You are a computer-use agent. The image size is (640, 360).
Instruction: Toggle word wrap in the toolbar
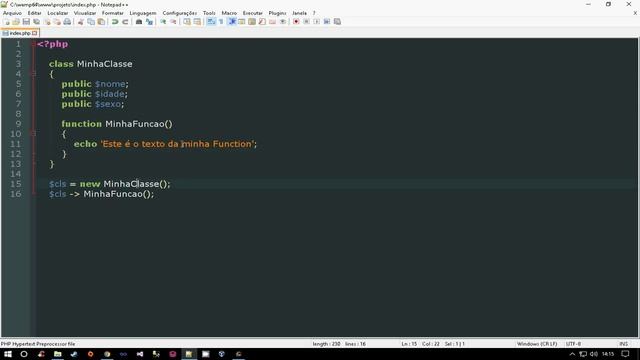point(211,22)
